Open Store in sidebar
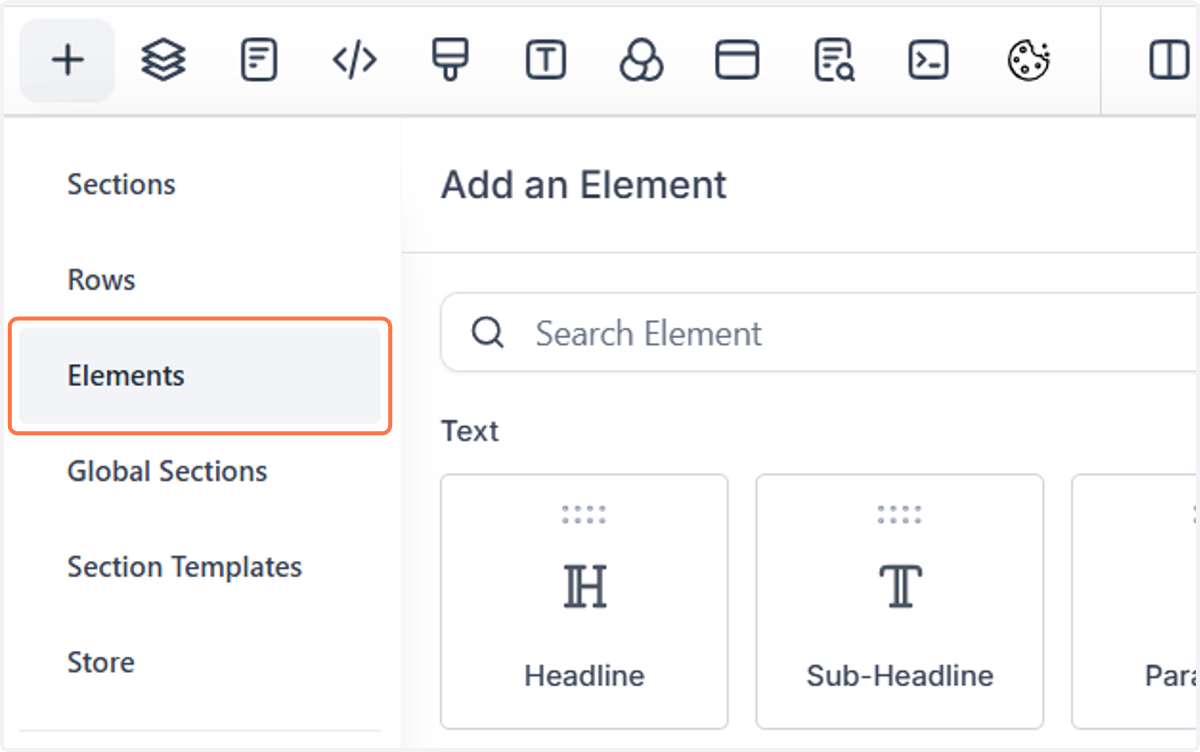This screenshot has width=1200, height=752. (x=100, y=662)
